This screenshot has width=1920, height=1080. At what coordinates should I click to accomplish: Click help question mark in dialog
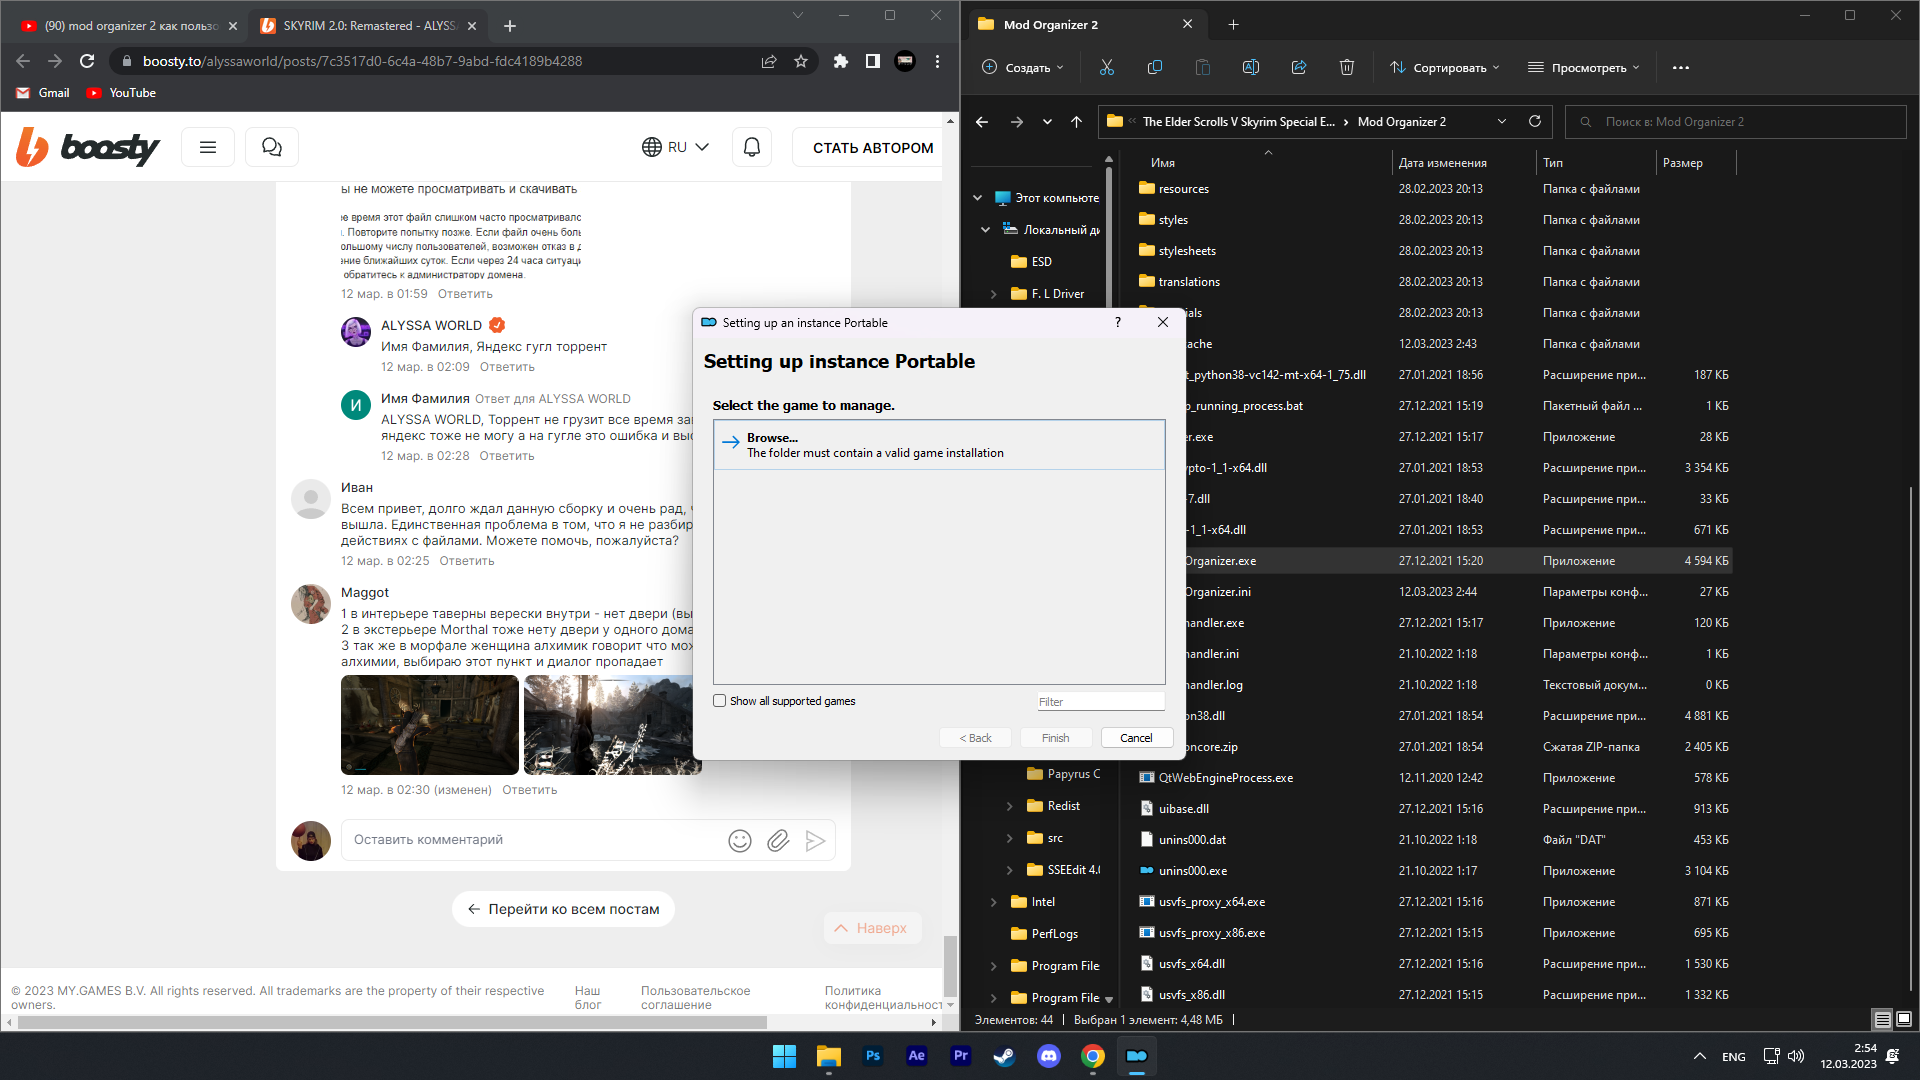coord(1117,322)
